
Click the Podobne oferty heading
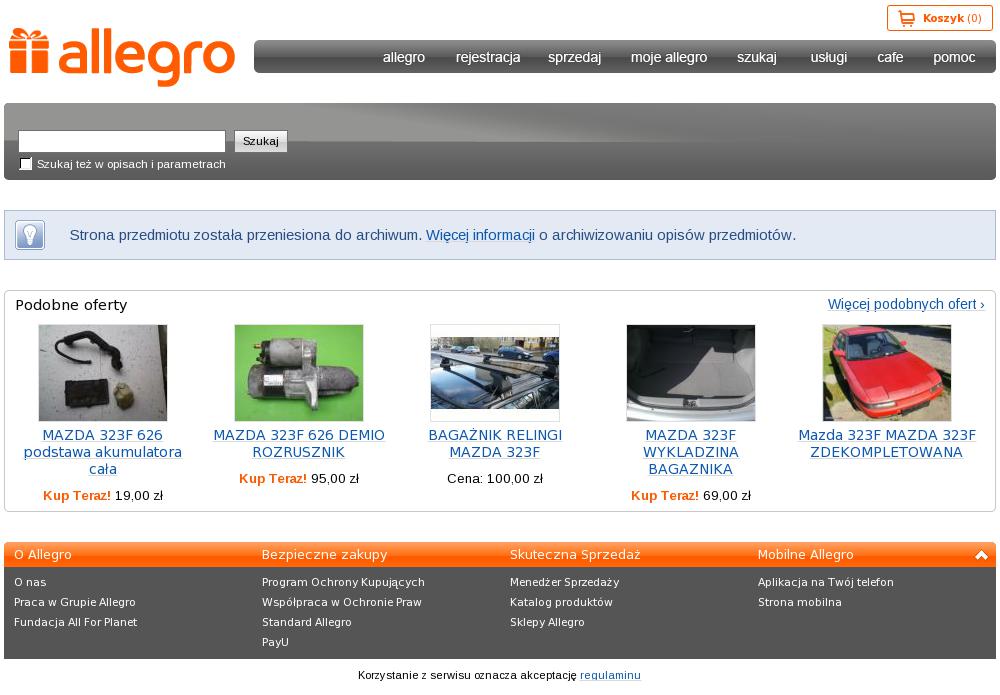tap(71, 305)
